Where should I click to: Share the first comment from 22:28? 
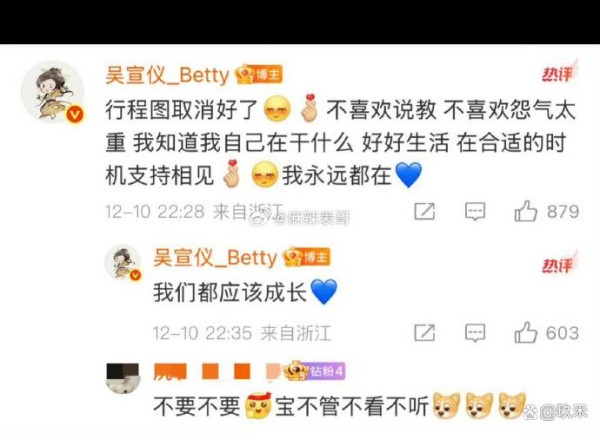click(424, 211)
